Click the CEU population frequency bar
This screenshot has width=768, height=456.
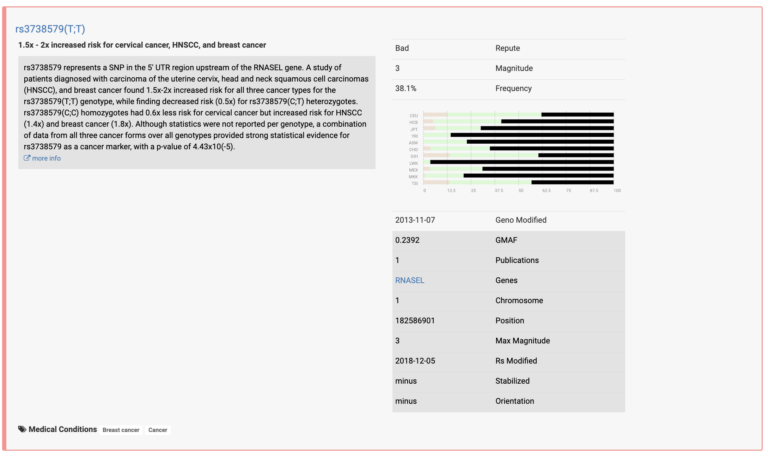click(x=518, y=115)
